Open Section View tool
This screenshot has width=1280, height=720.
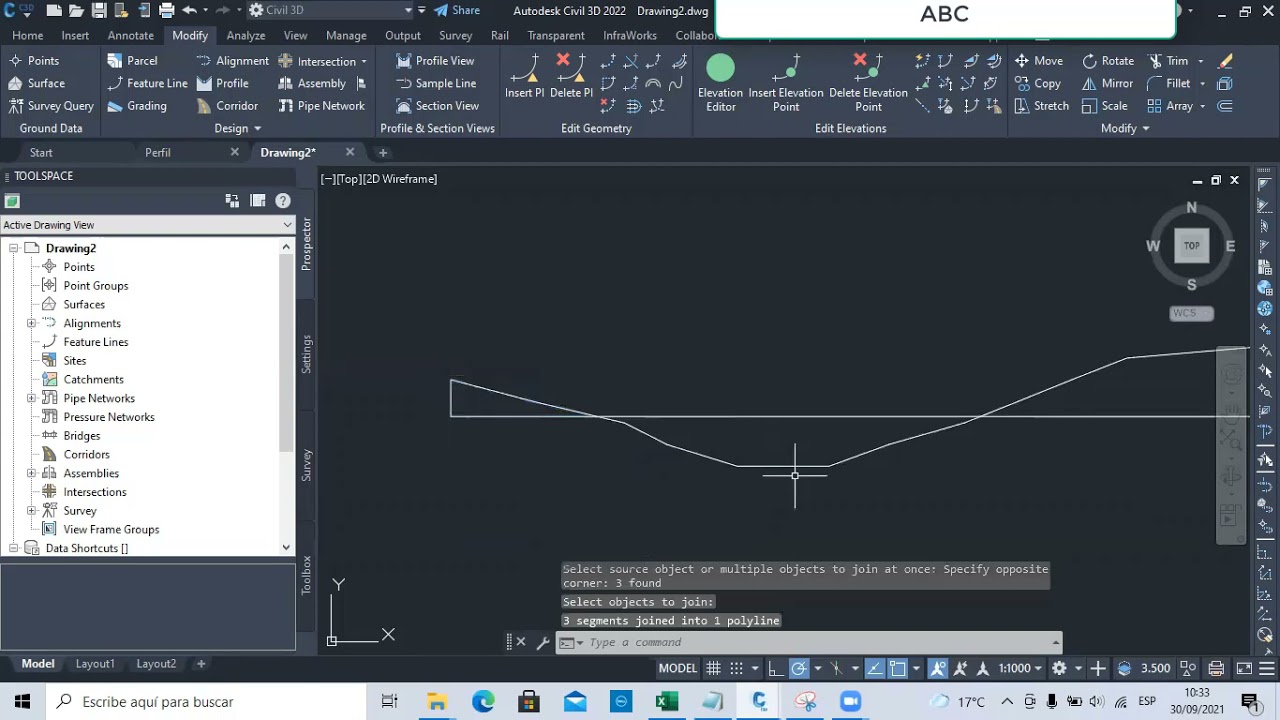437,105
